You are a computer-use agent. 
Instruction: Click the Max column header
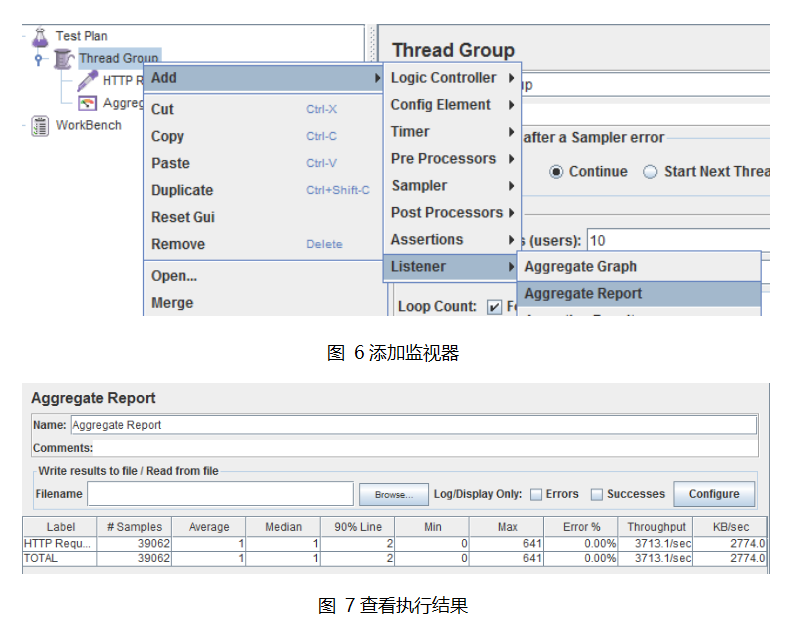pos(507,527)
